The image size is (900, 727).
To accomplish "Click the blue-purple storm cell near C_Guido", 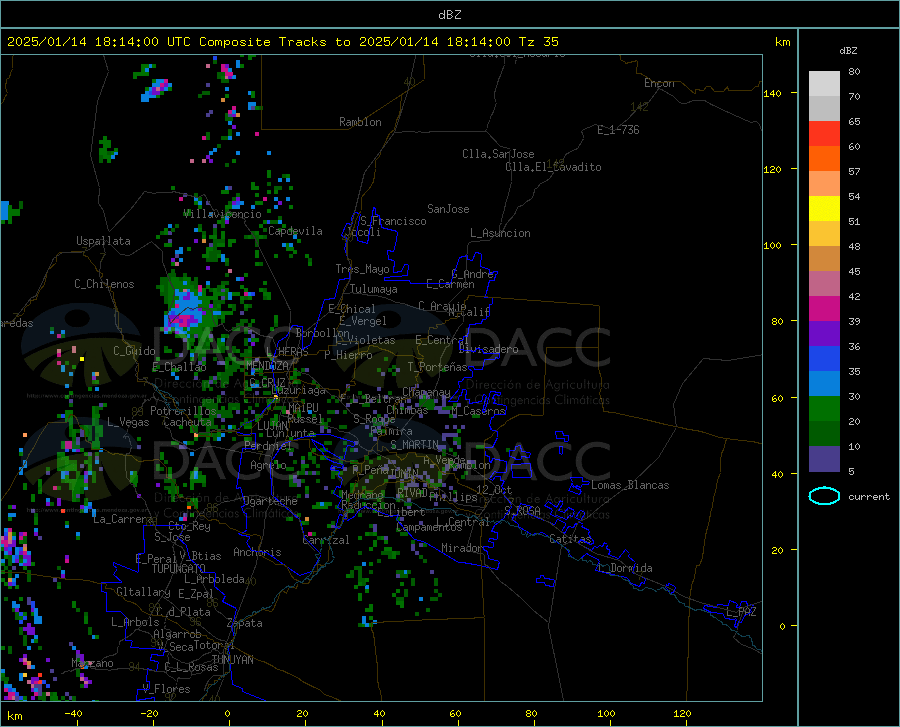I will click(186, 310).
